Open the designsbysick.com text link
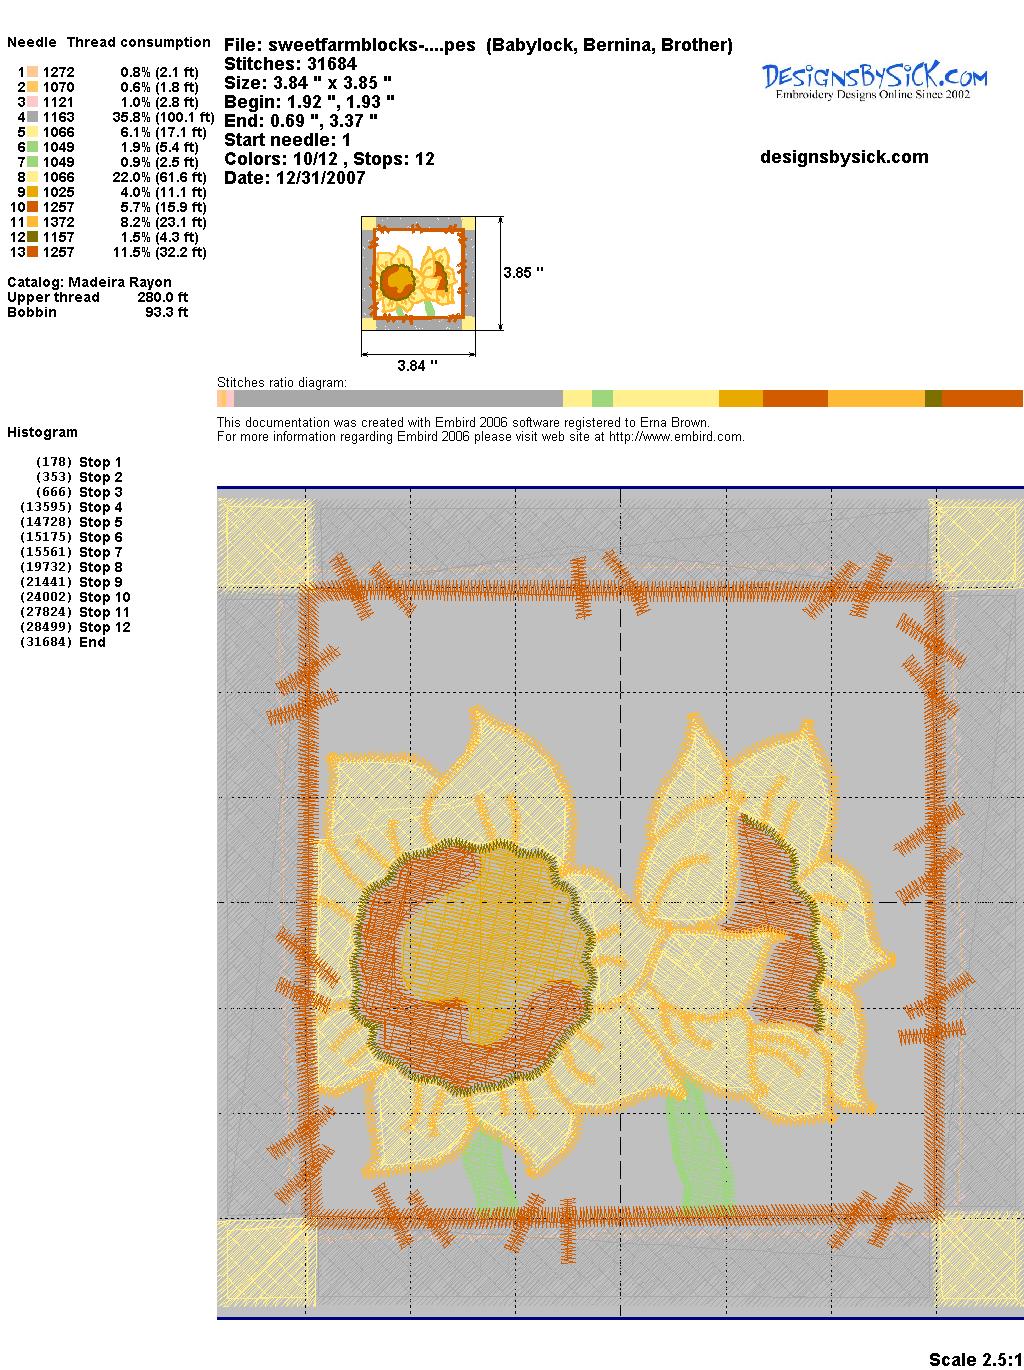1024x1370 pixels. click(x=844, y=157)
